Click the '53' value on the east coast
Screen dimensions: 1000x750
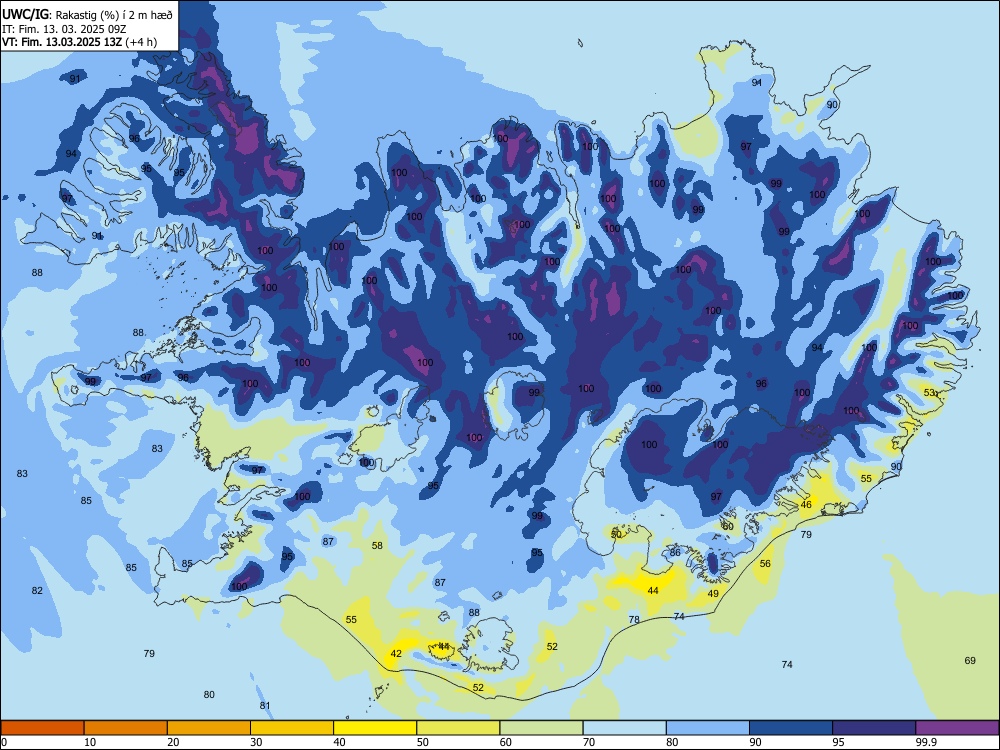tap(930, 392)
